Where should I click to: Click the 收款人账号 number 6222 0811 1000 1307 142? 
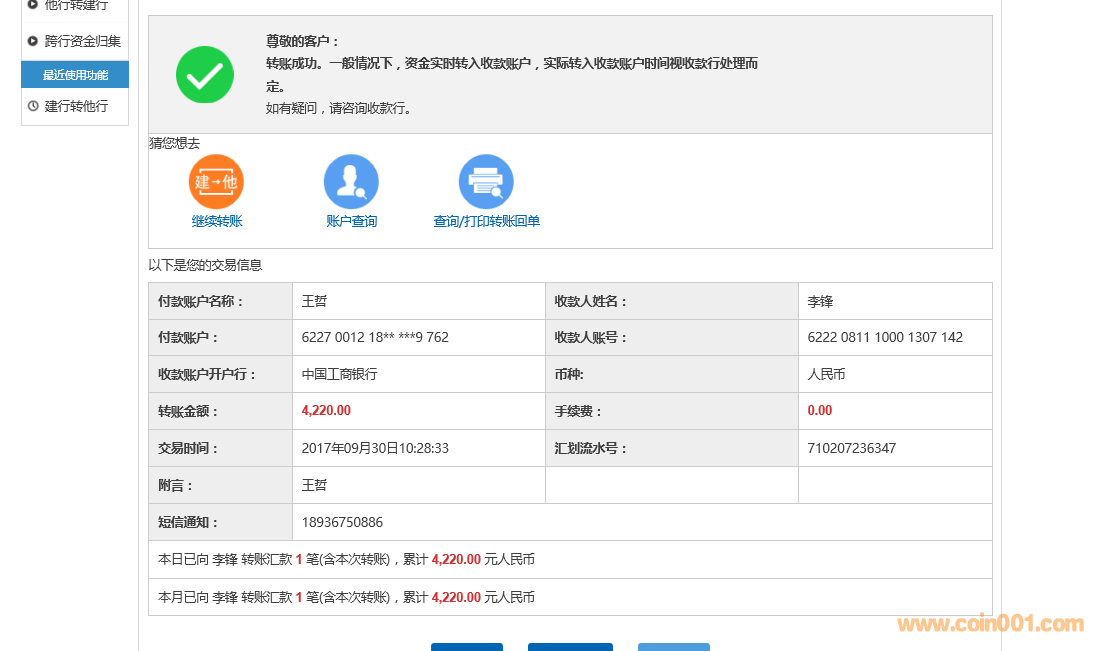[x=885, y=337]
